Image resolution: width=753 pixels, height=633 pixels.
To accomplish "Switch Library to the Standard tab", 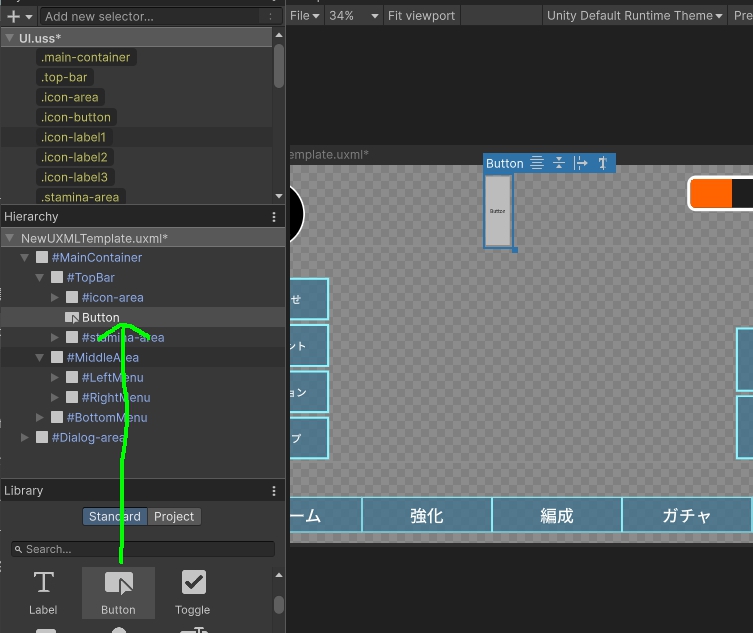I will pos(115,516).
